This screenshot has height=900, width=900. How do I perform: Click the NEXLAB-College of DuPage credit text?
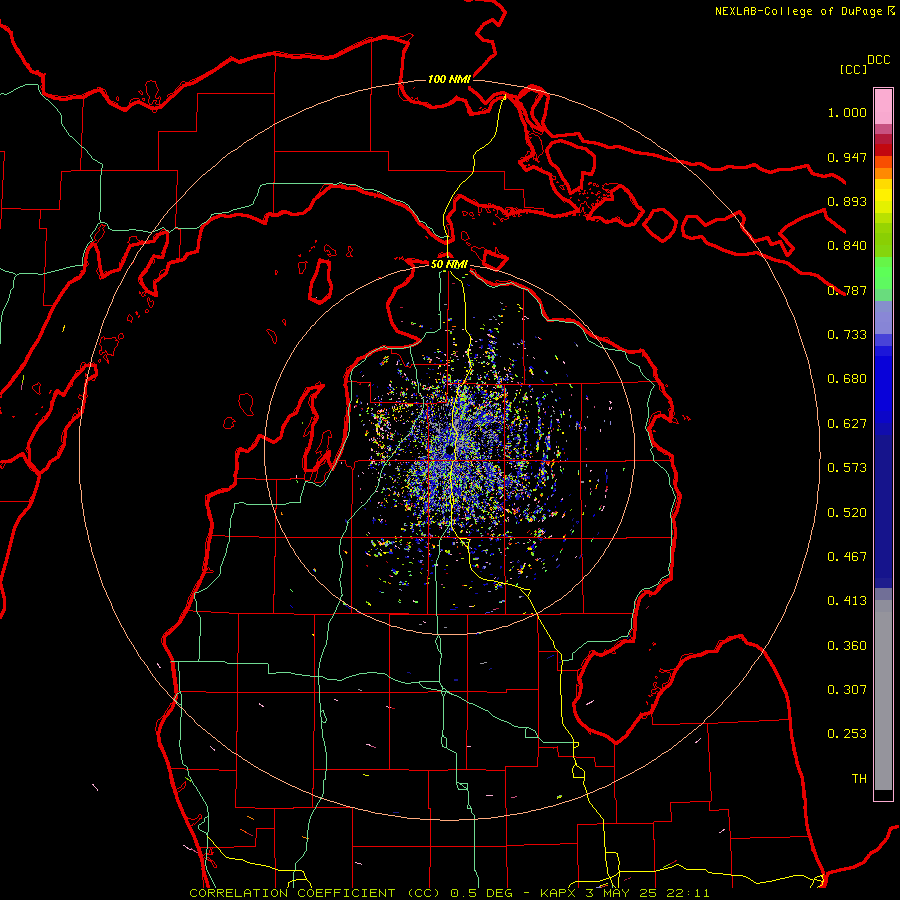coord(798,11)
